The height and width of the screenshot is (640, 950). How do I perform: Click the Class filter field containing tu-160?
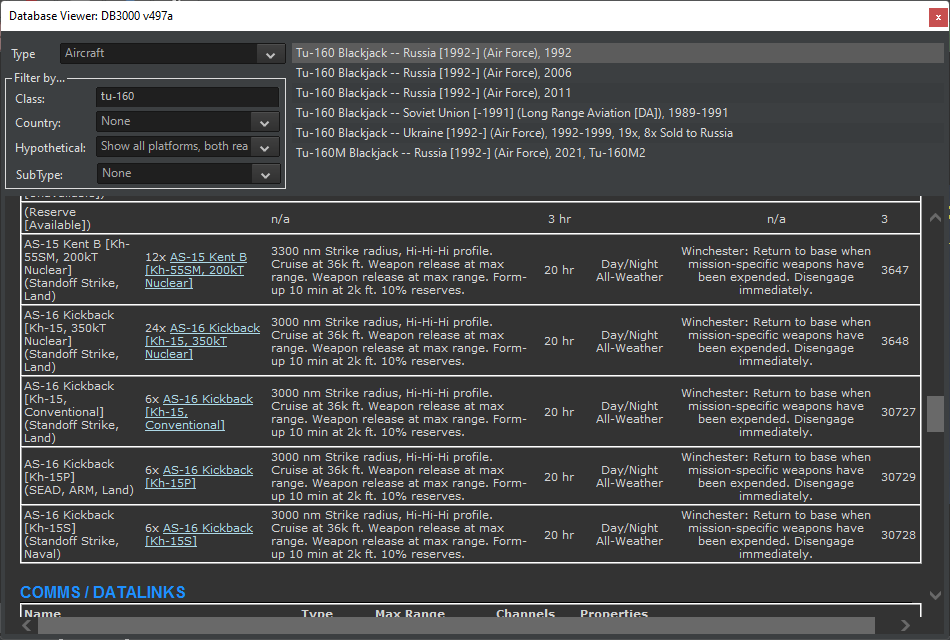[x=188, y=96]
